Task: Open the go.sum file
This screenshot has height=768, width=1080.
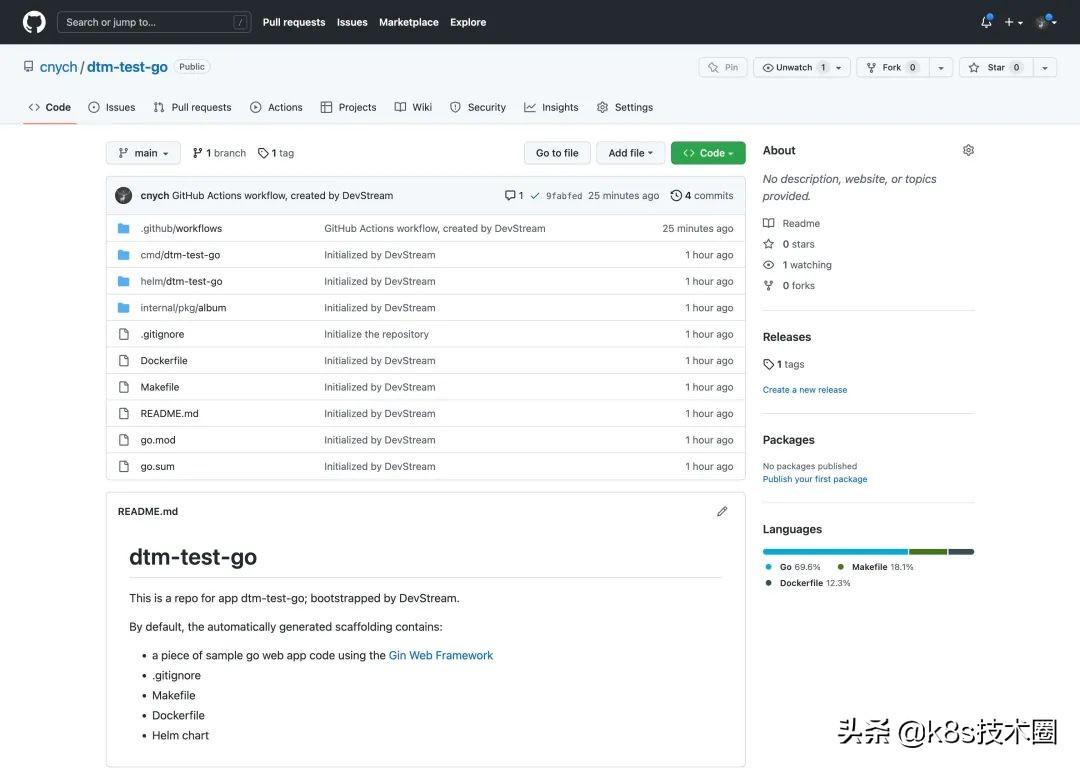Action: point(157,466)
